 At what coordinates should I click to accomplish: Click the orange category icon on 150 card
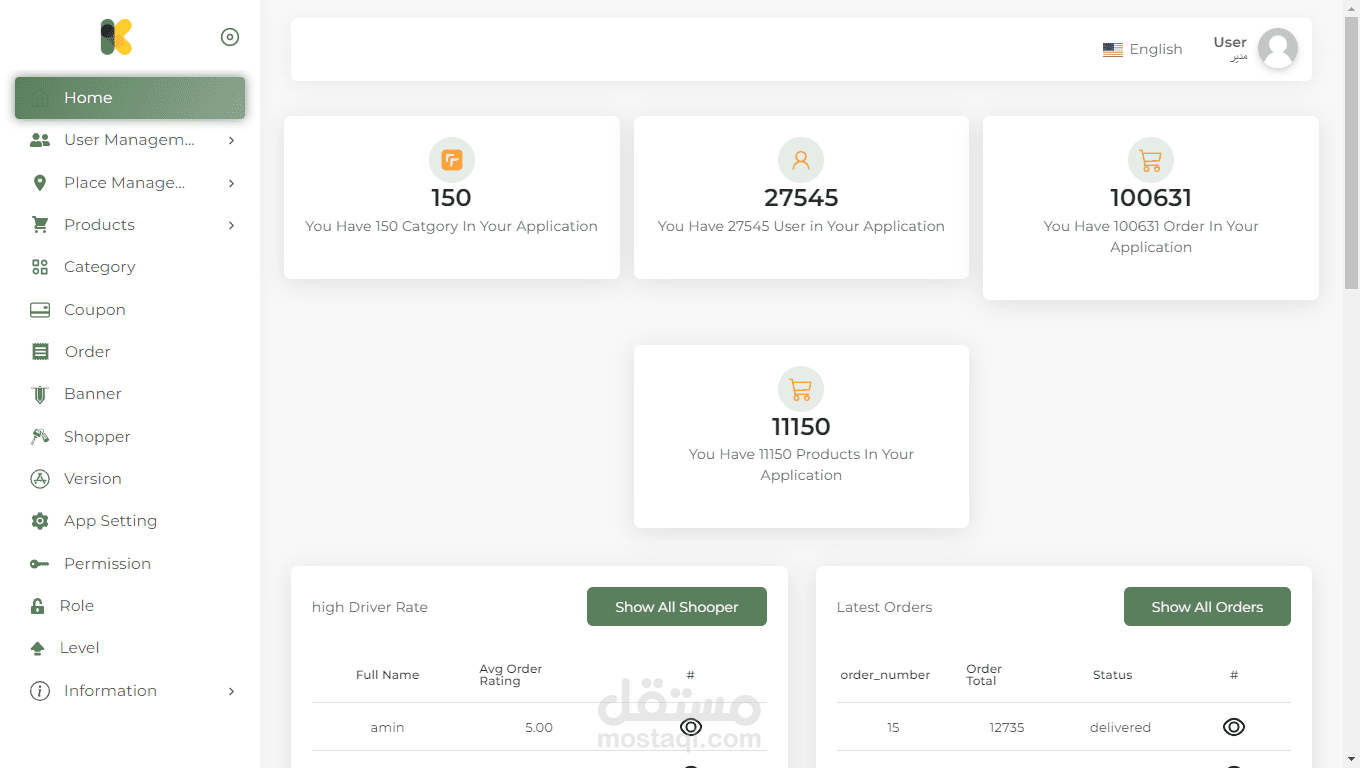(452, 160)
